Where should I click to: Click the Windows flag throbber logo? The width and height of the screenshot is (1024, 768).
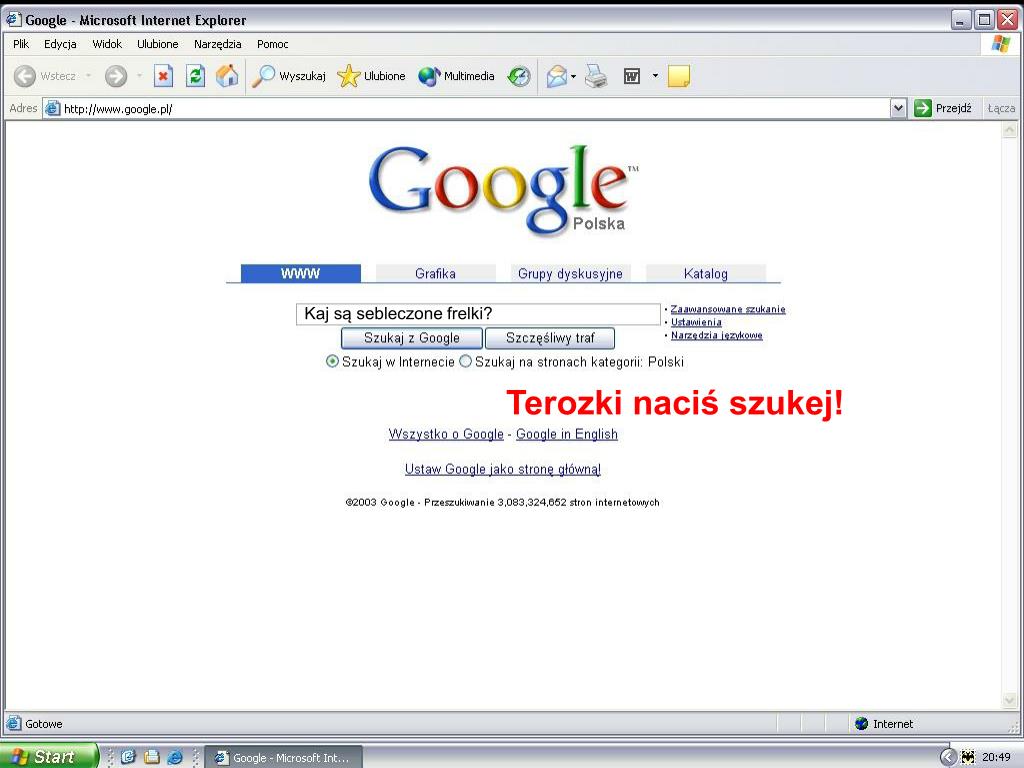1001,44
